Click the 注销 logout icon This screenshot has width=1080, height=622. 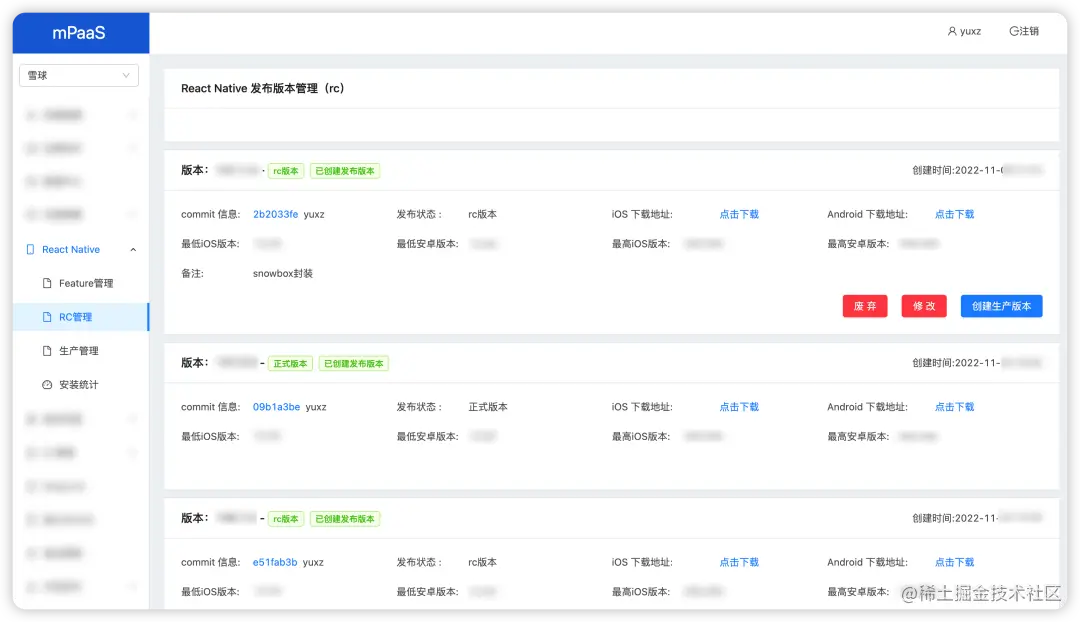pos(1013,31)
